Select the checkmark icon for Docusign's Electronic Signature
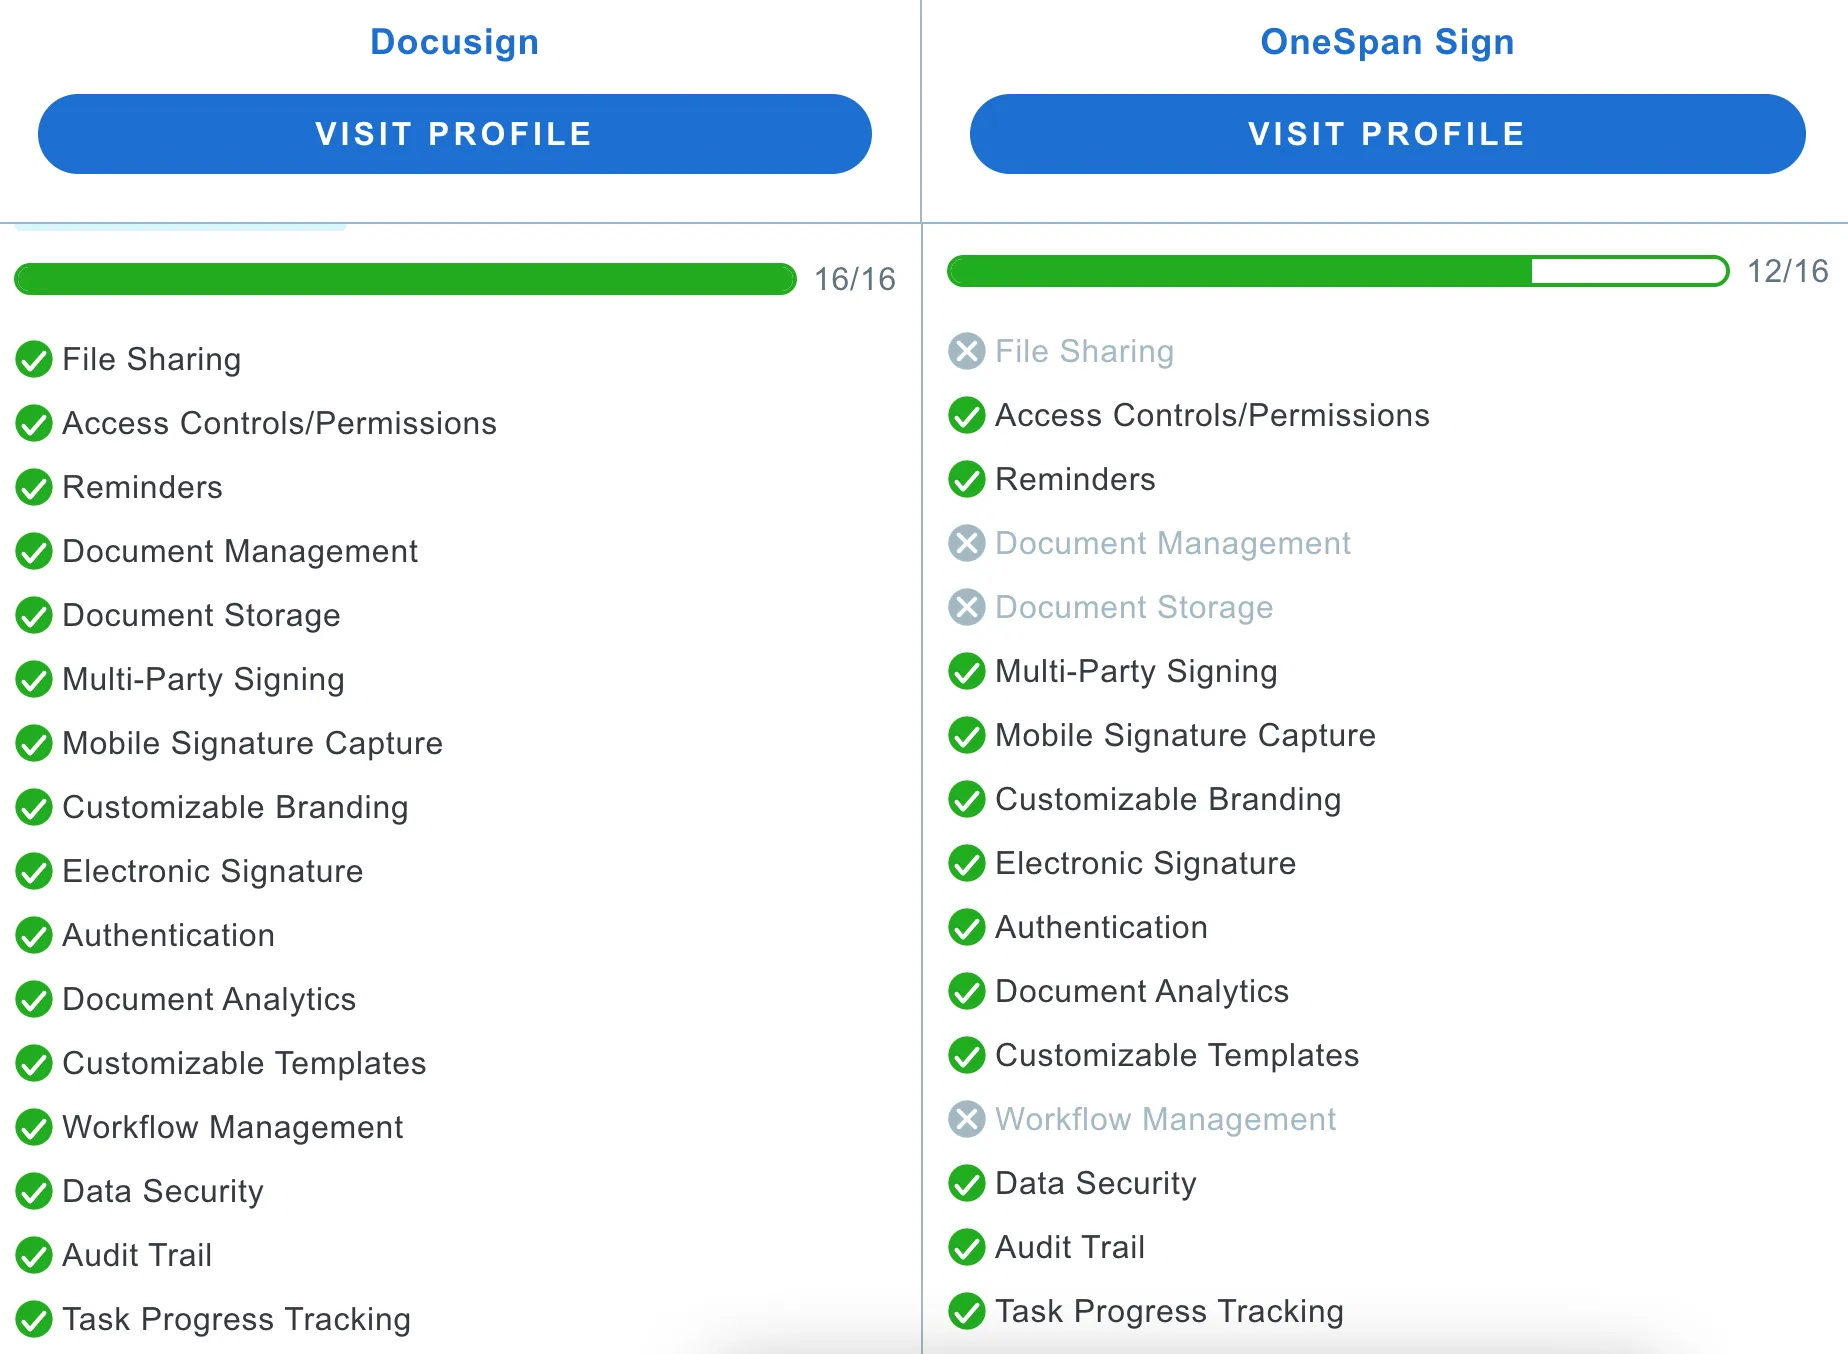The image size is (1848, 1354). pyautogui.click(x=33, y=871)
